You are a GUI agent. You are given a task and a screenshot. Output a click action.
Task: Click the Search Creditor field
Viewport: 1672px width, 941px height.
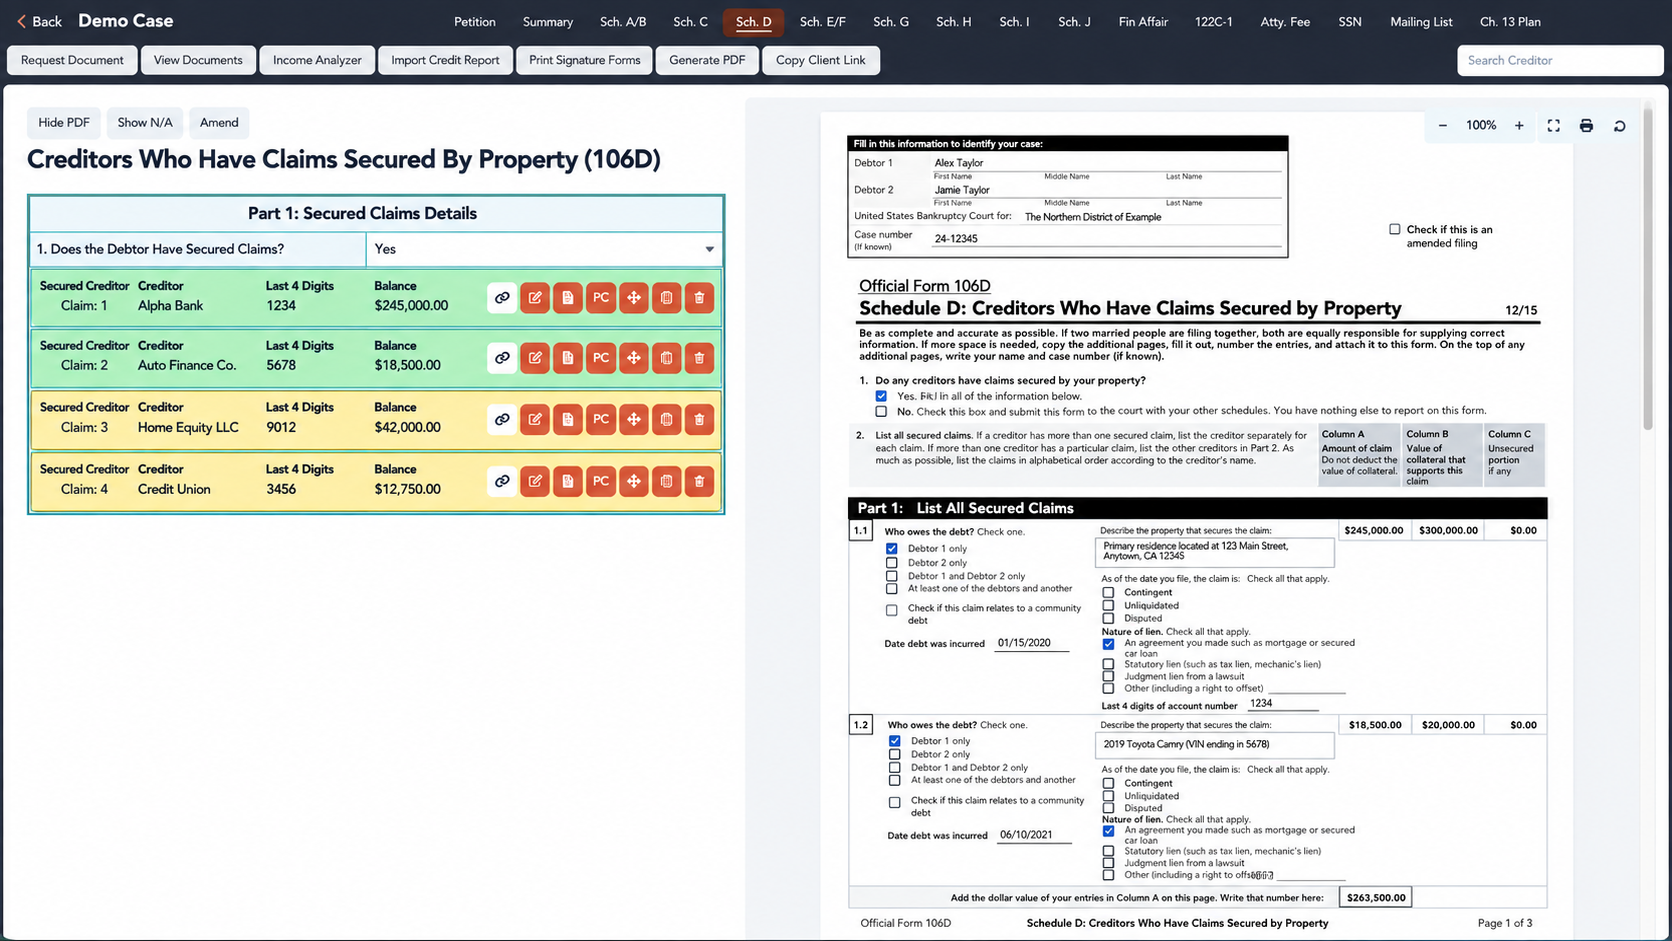point(1560,60)
